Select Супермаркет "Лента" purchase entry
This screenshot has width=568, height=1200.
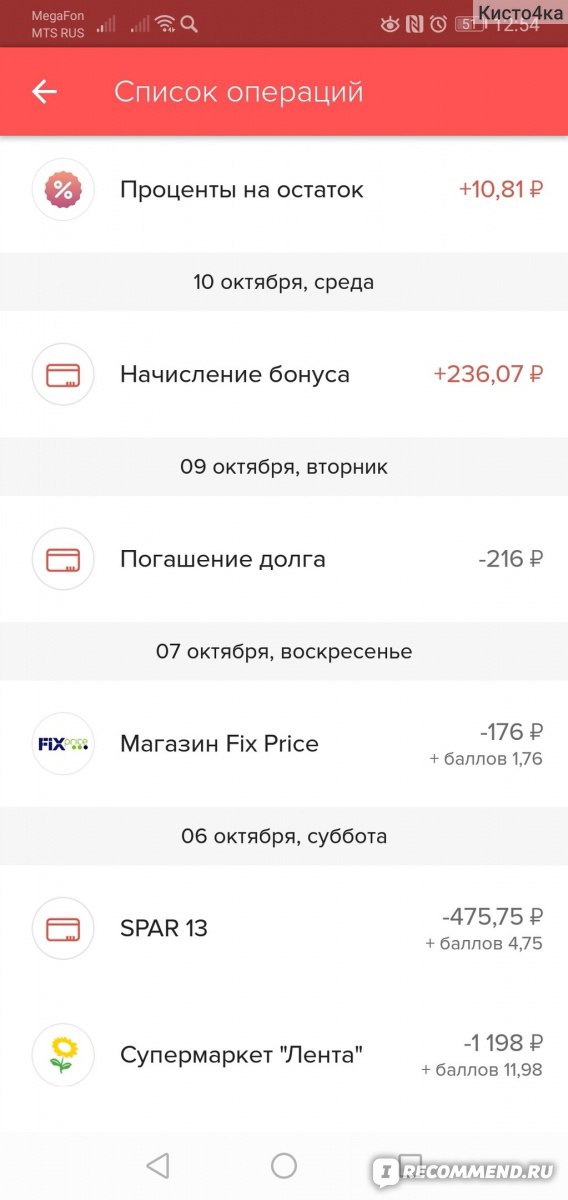[284, 1055]
